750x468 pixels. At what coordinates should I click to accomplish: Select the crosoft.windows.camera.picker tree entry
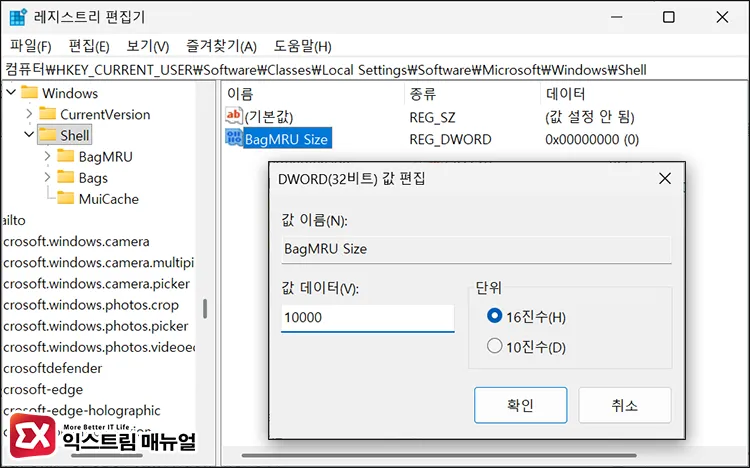coord(96,284)
